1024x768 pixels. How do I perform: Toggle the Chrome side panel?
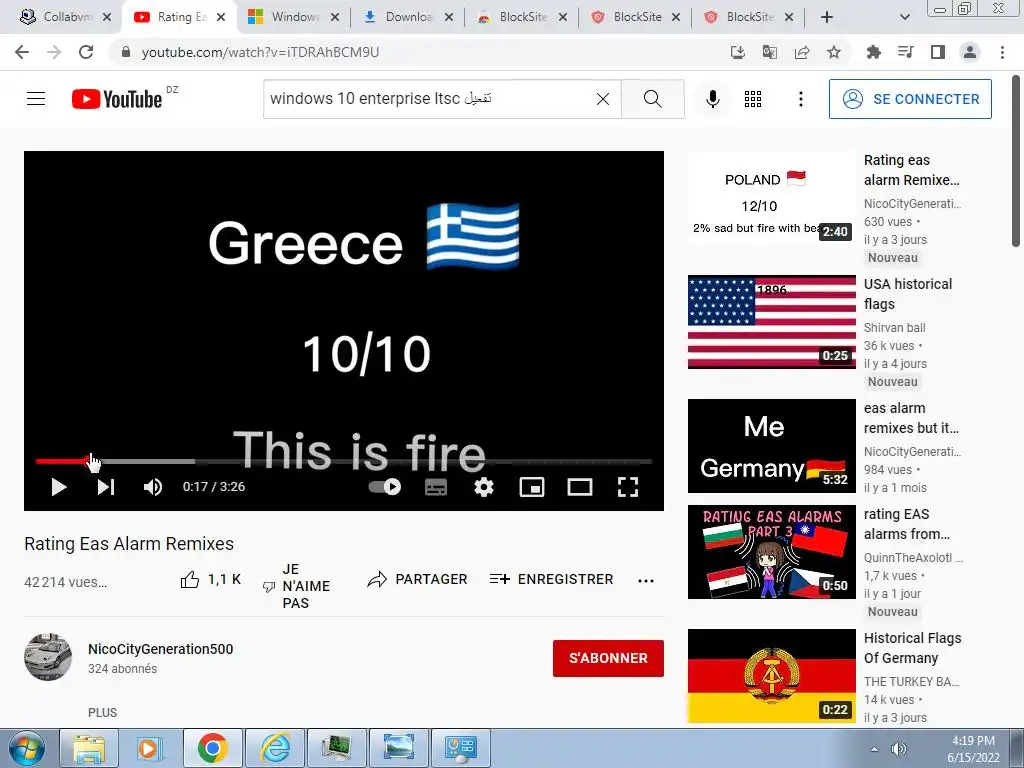tap(938, 52)
